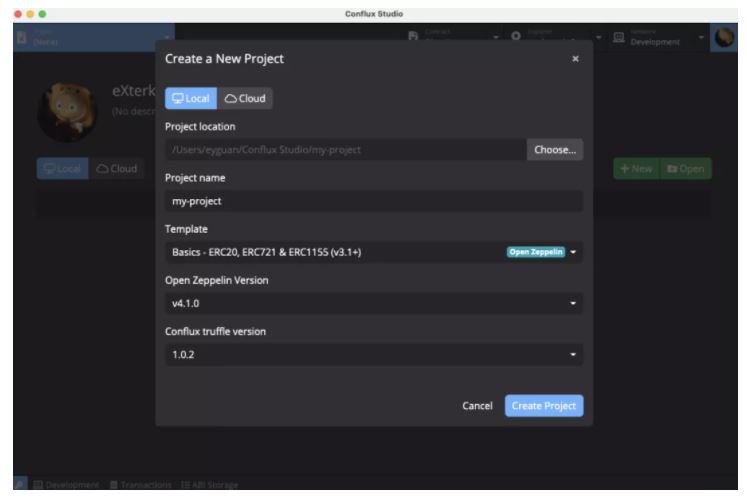This screenshot has width=747, height=499.
Task: Open the Conflux truffle version 1.0.2 dropdown
Action: pos(374,355)
